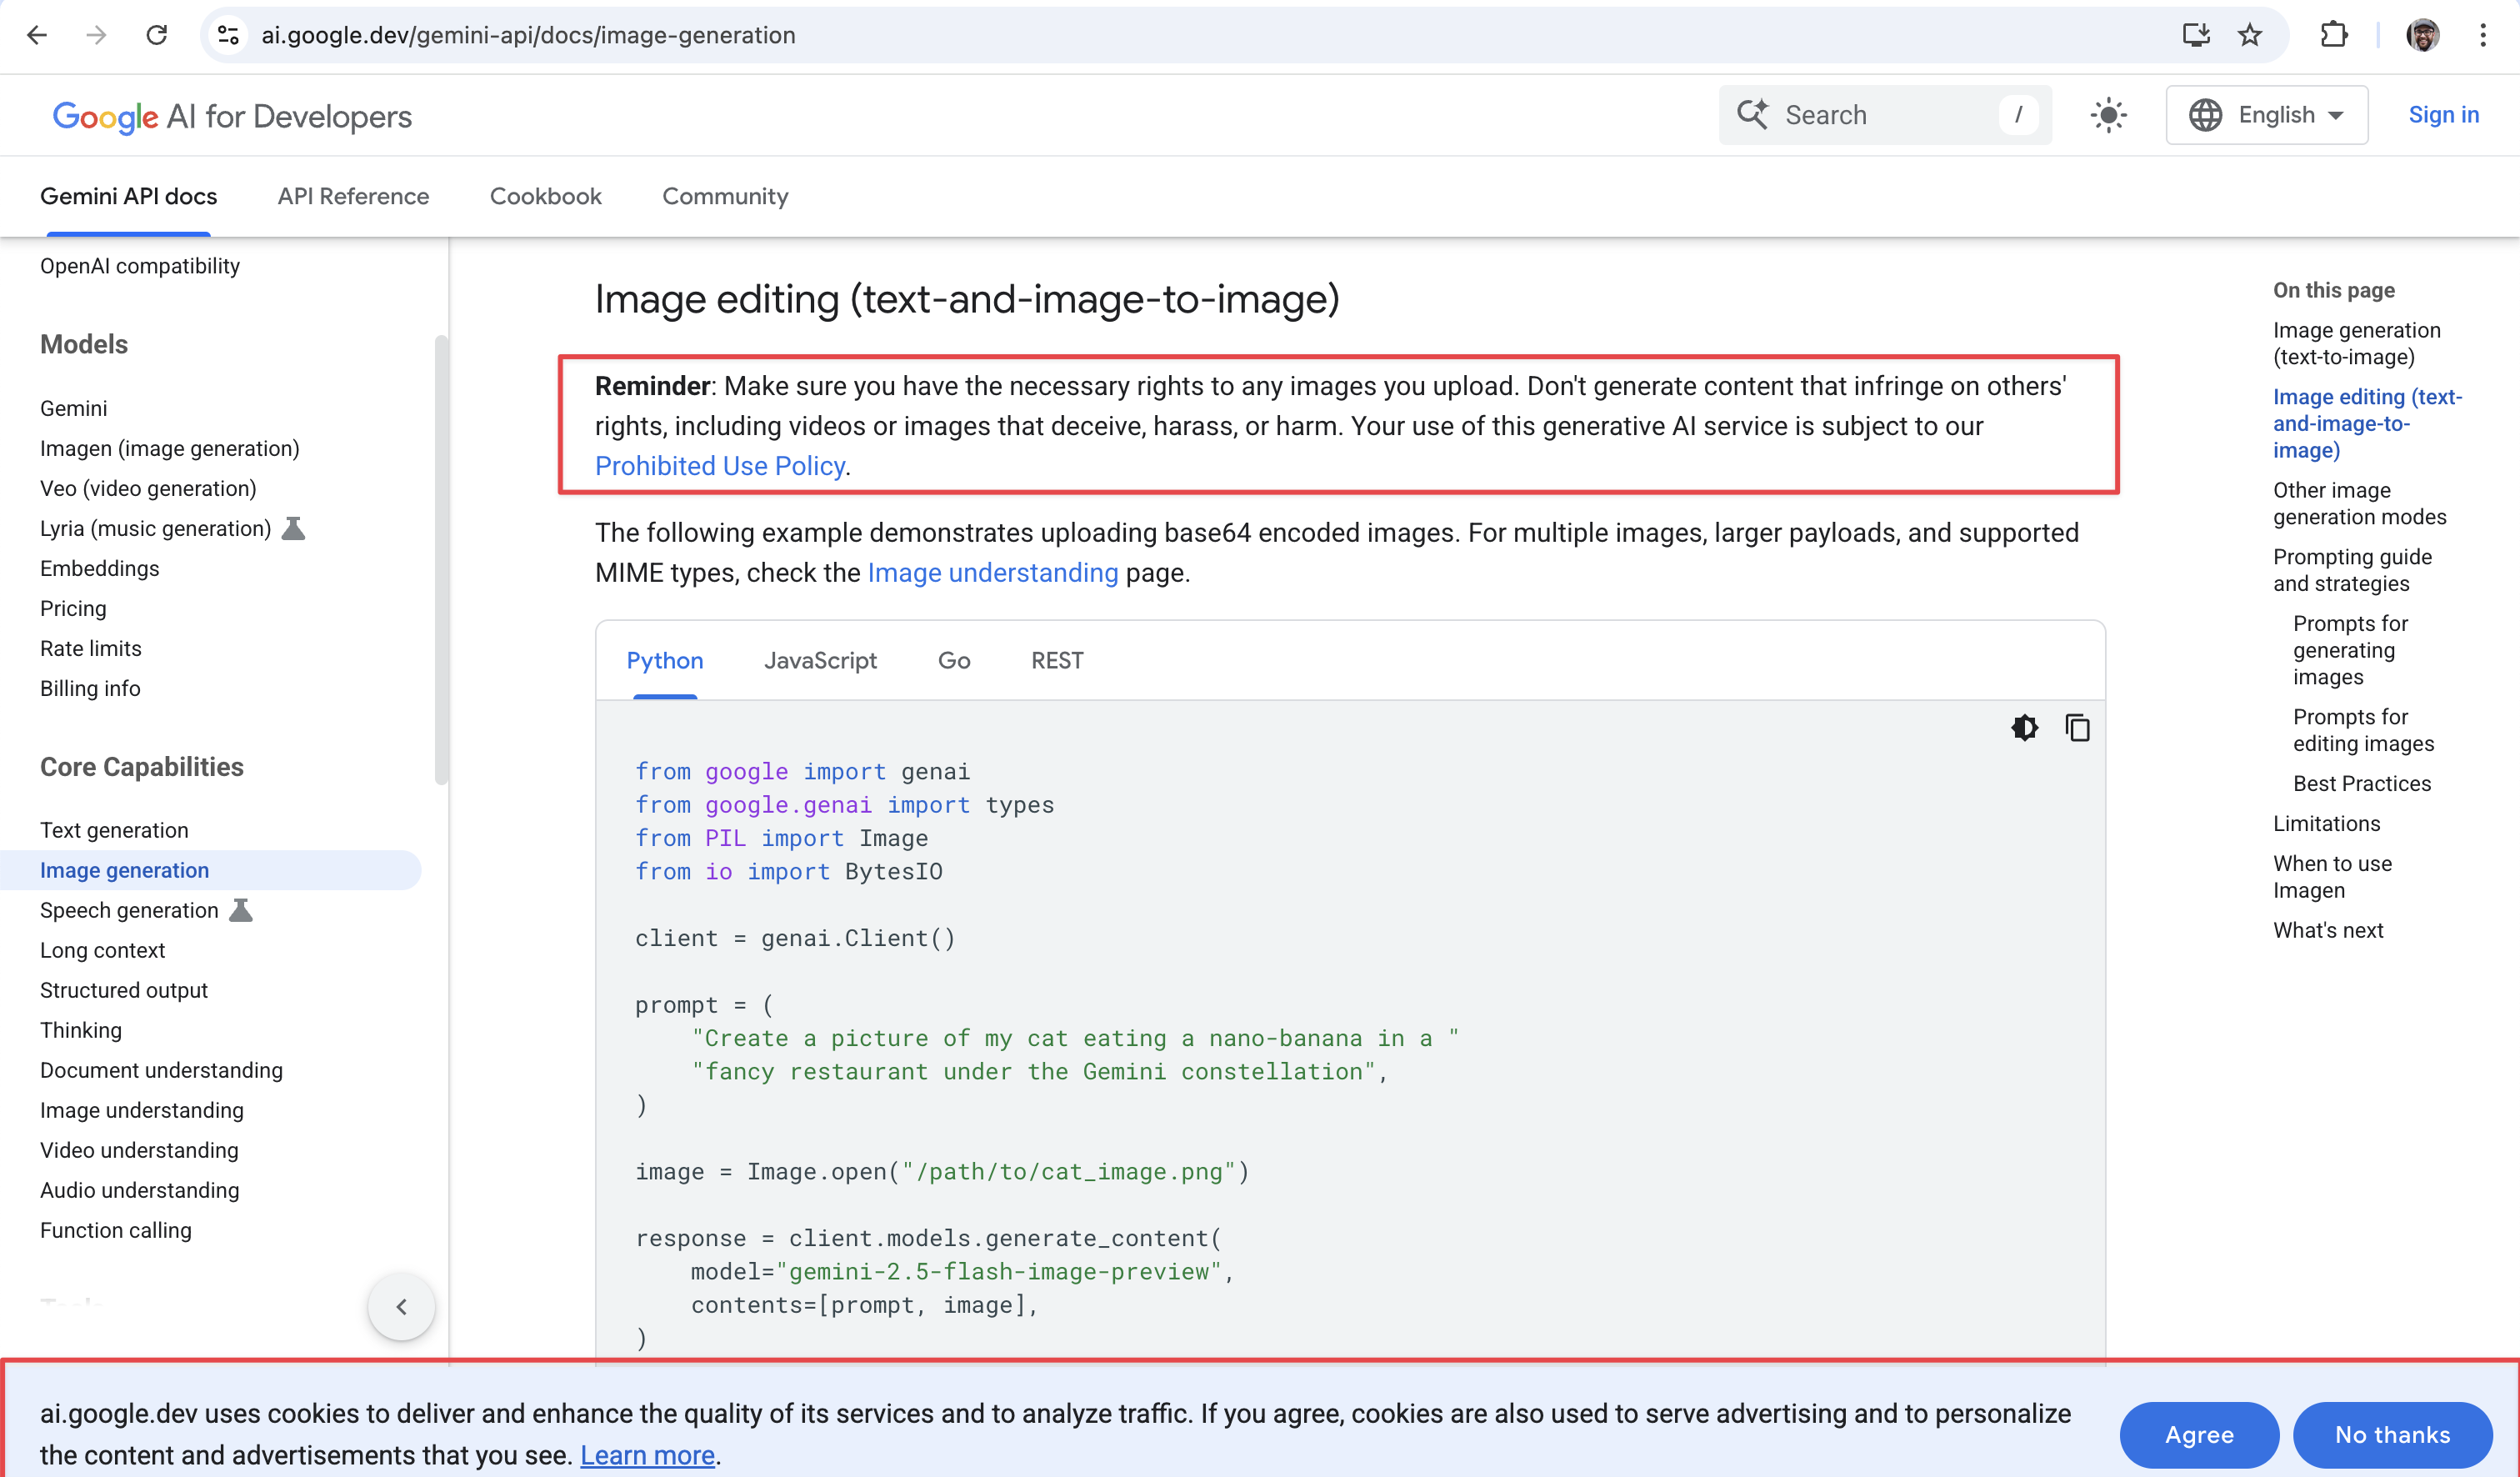Bookmark this page with the star icon
Image resolution: width=2520 pixels, height=1477 pixels.
point(2249,35)
